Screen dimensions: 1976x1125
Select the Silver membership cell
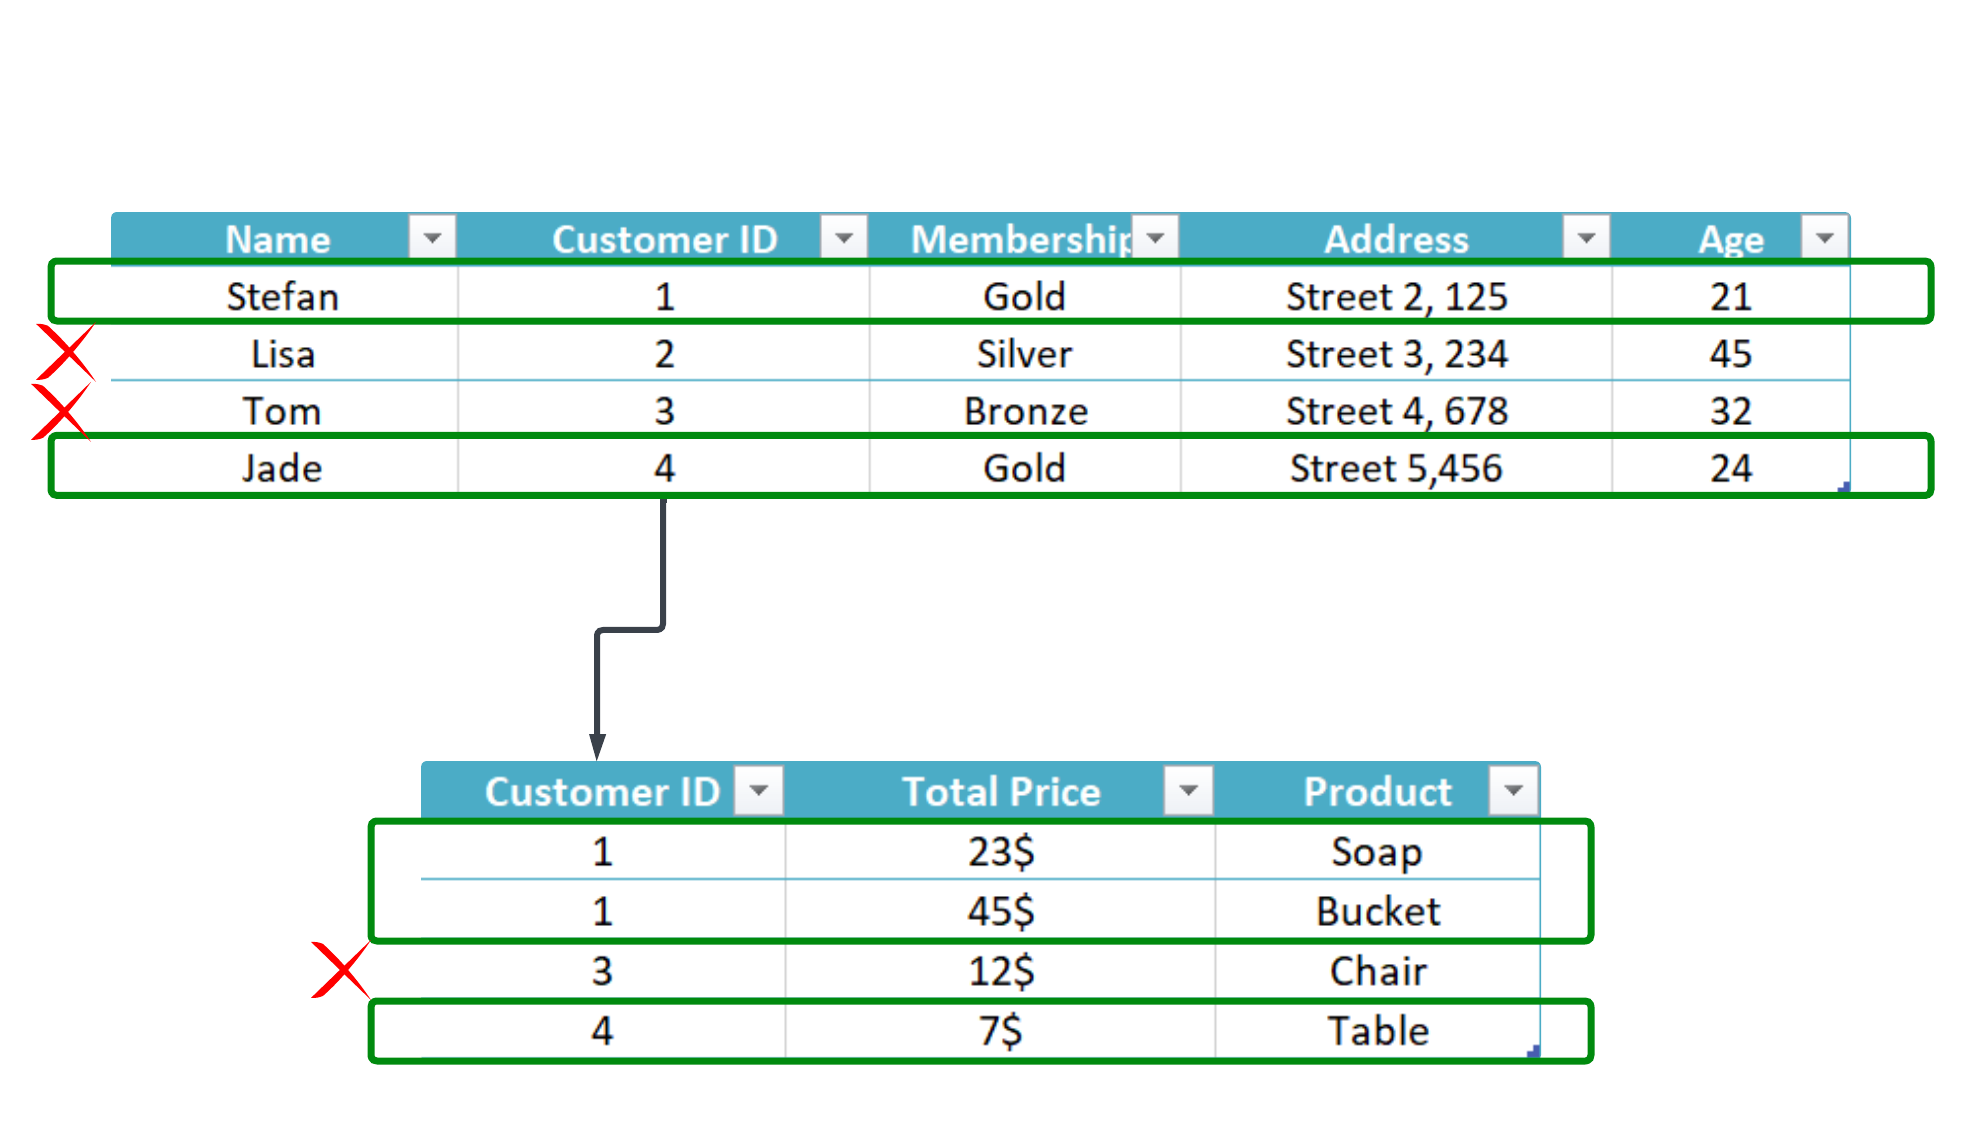(1025, 353)
